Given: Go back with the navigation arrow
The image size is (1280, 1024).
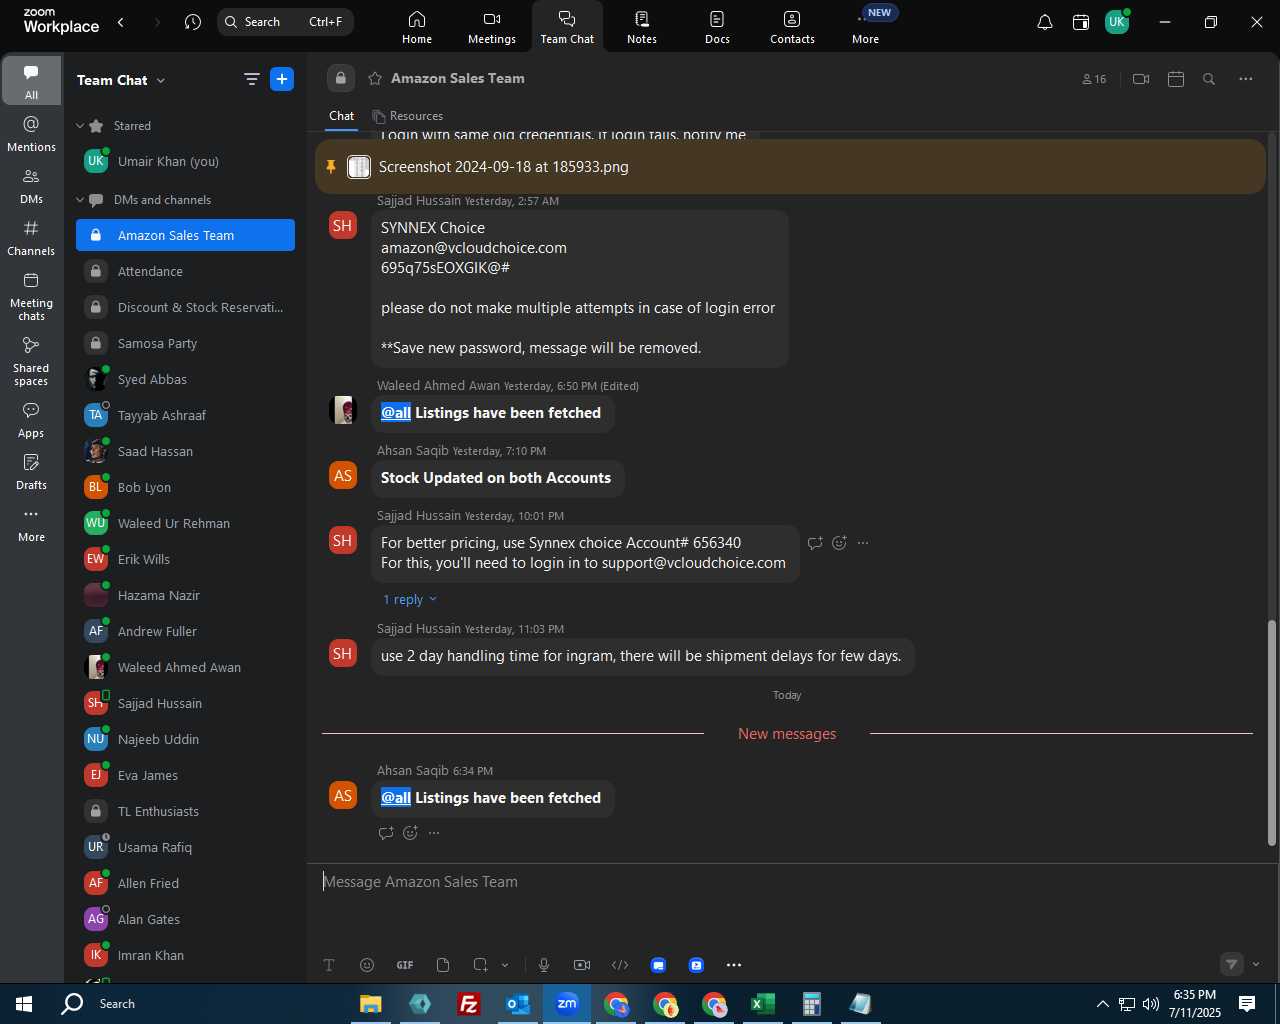Looking at the screenshot, I should [121, 22].
